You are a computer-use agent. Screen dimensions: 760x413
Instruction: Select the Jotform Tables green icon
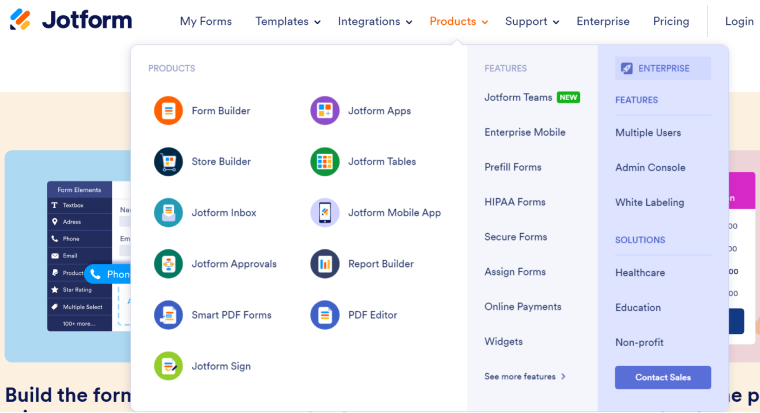[x=325, y=161]
